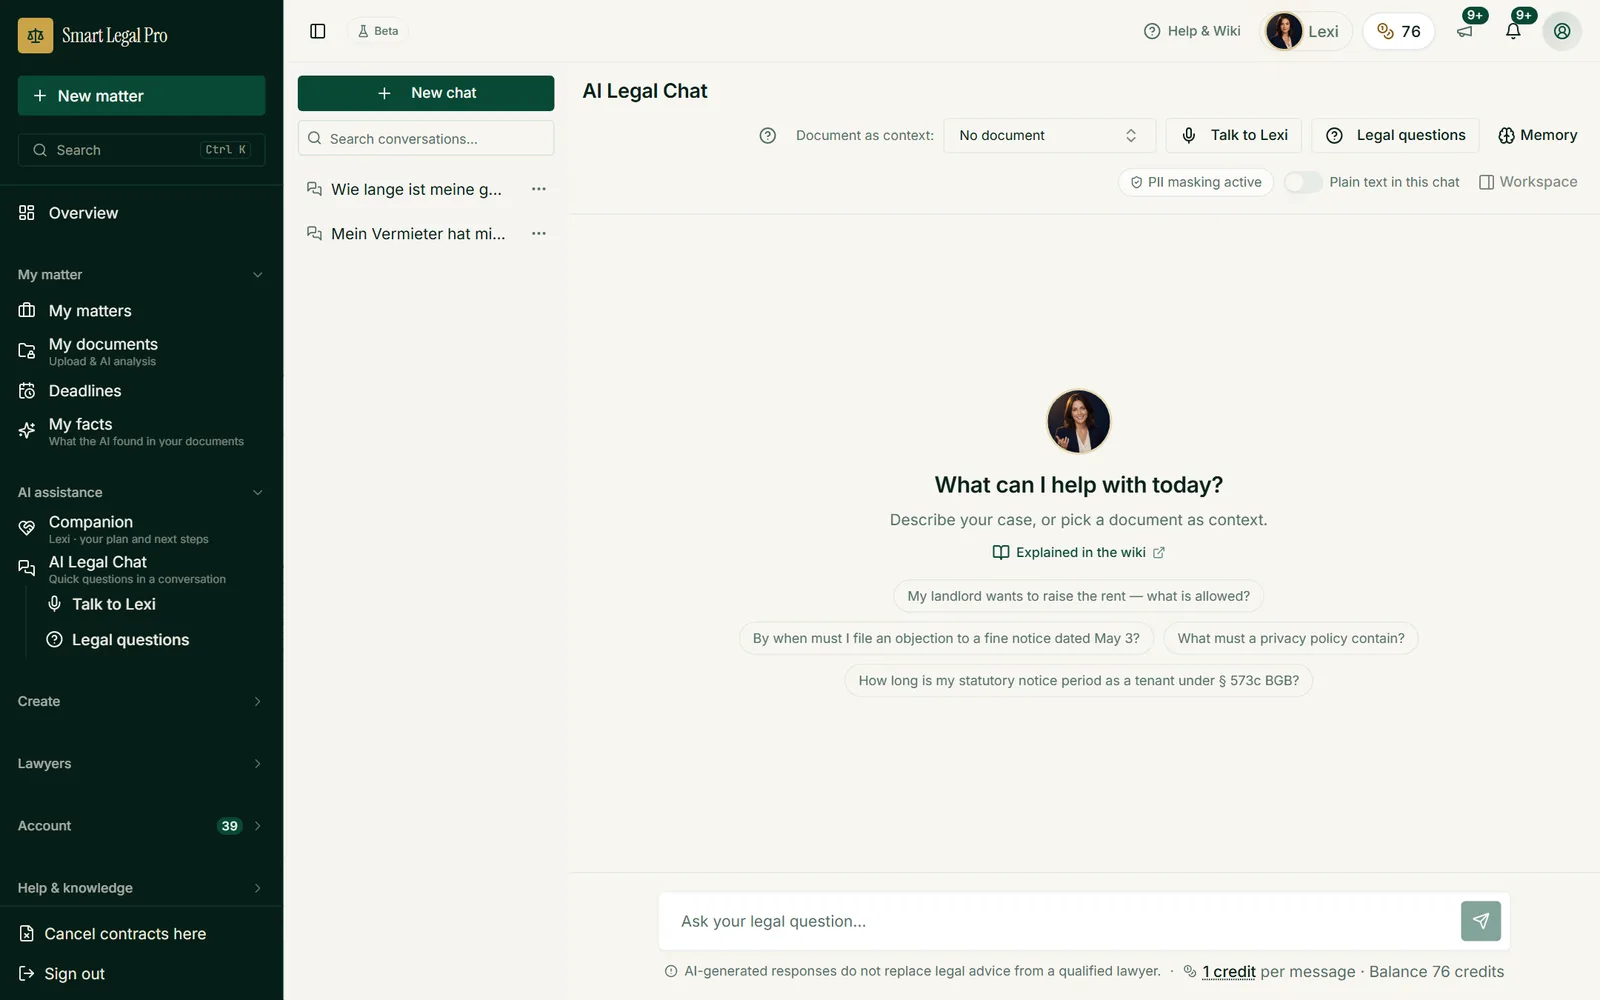The width and height of the screenshot is (1600, 1000).
Task: Go to Overview in the sidebar
Action: [x=141, y=213]
